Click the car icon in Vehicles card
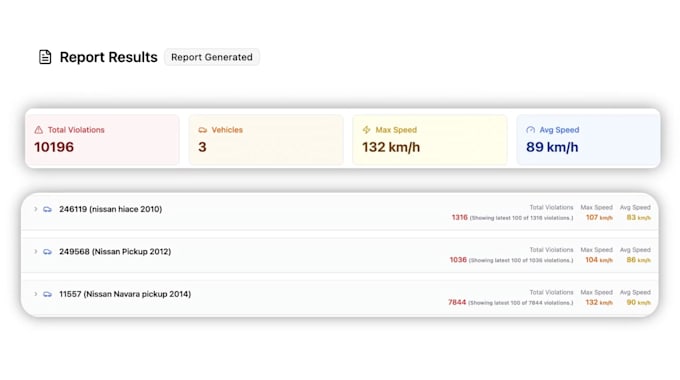Screen dimensions: 680x380 pos(203,130)
